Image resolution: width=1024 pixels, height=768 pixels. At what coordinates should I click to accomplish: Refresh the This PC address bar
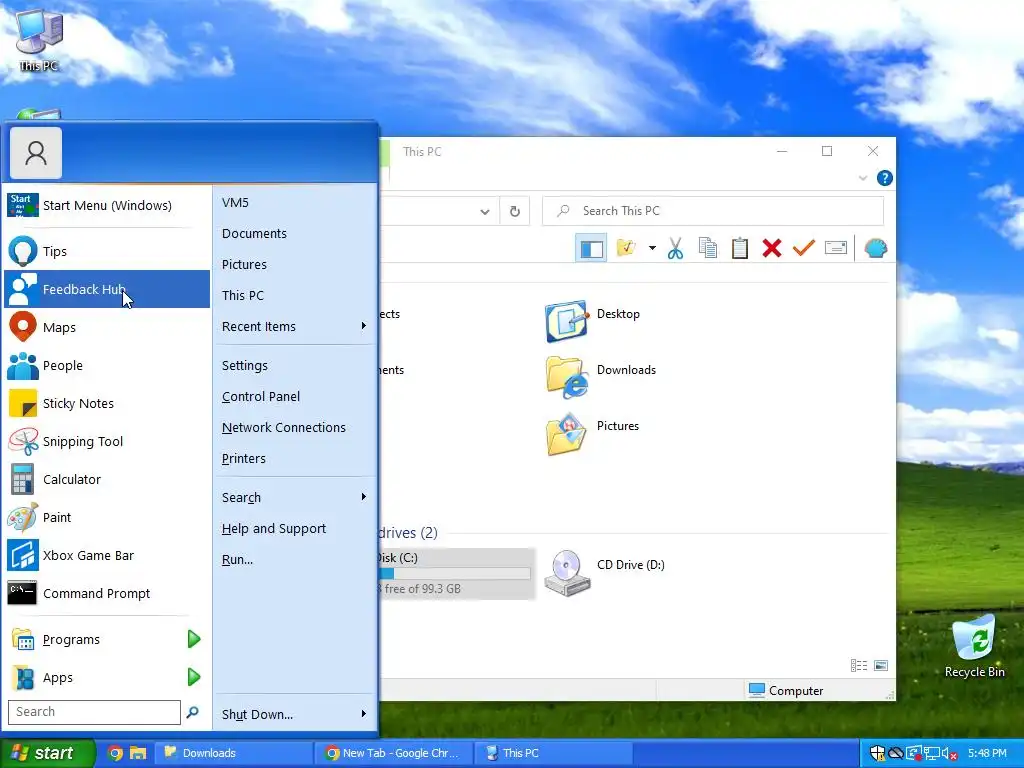click(x=515, y=211)
